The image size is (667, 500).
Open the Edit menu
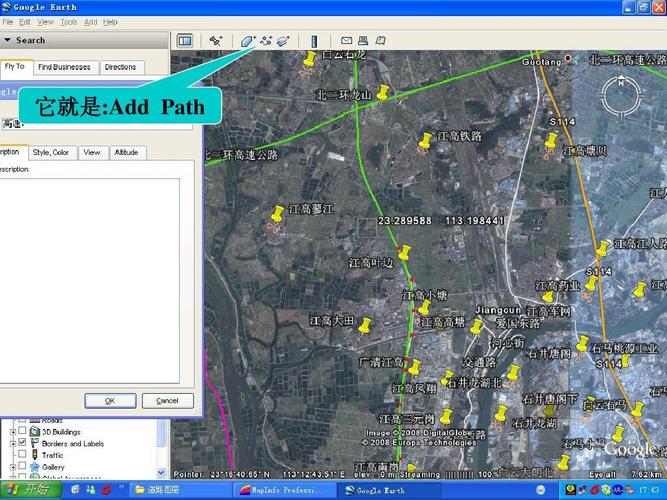point(25,22)
